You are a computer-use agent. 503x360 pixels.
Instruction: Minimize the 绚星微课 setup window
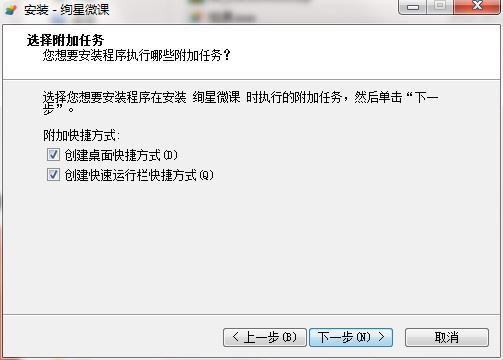(x=412, y=7)
